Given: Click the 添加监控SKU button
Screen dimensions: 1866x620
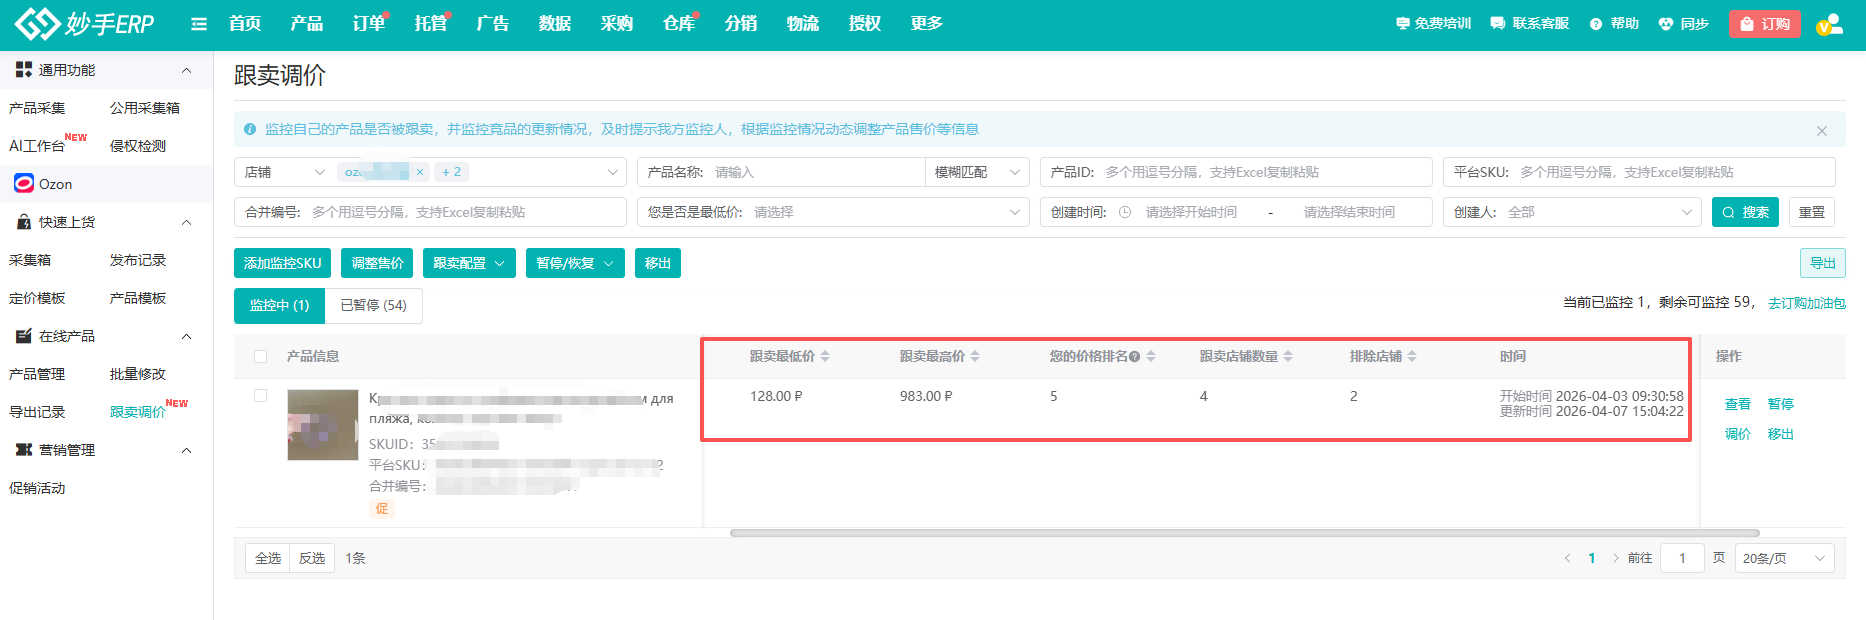Looking at the screenshot, I should click(x=282, y=263).
